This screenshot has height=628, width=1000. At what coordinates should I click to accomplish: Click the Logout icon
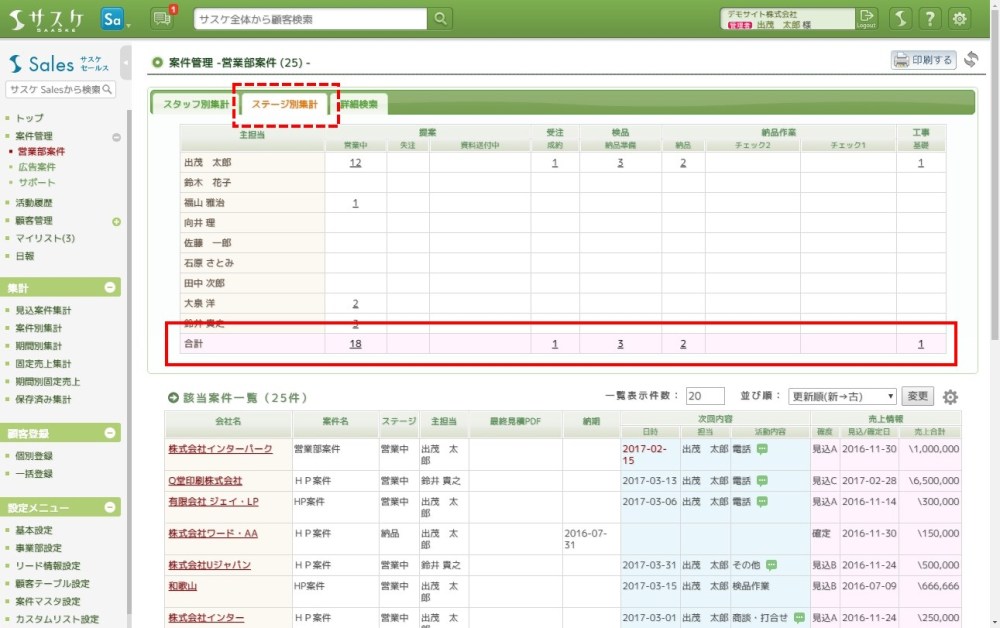[x=867, y=18]
